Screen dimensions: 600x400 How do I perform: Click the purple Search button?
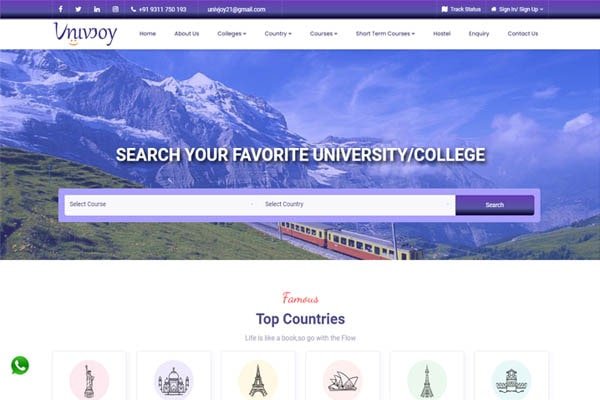[x=495, y=205]
